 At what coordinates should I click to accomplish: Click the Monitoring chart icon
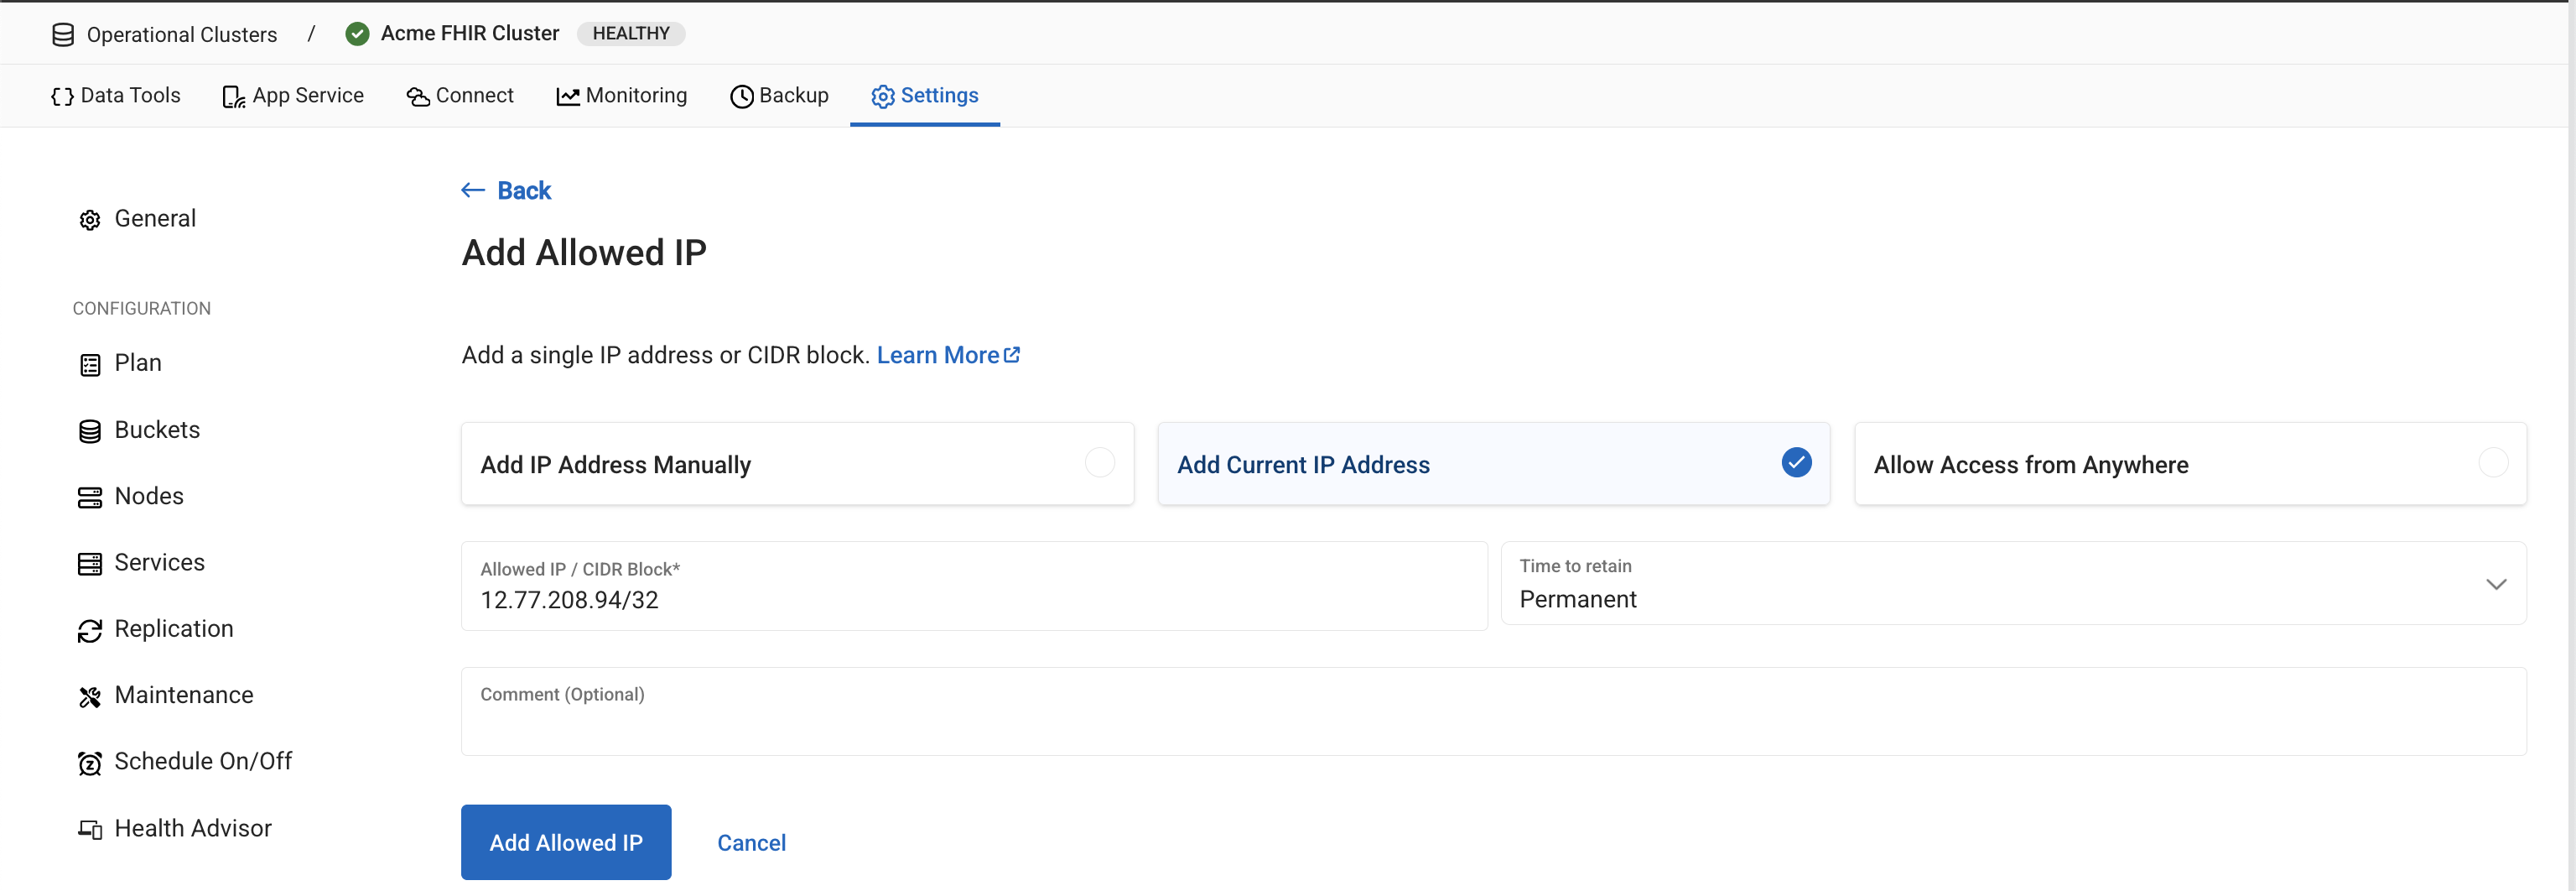[x=568, y=96]
